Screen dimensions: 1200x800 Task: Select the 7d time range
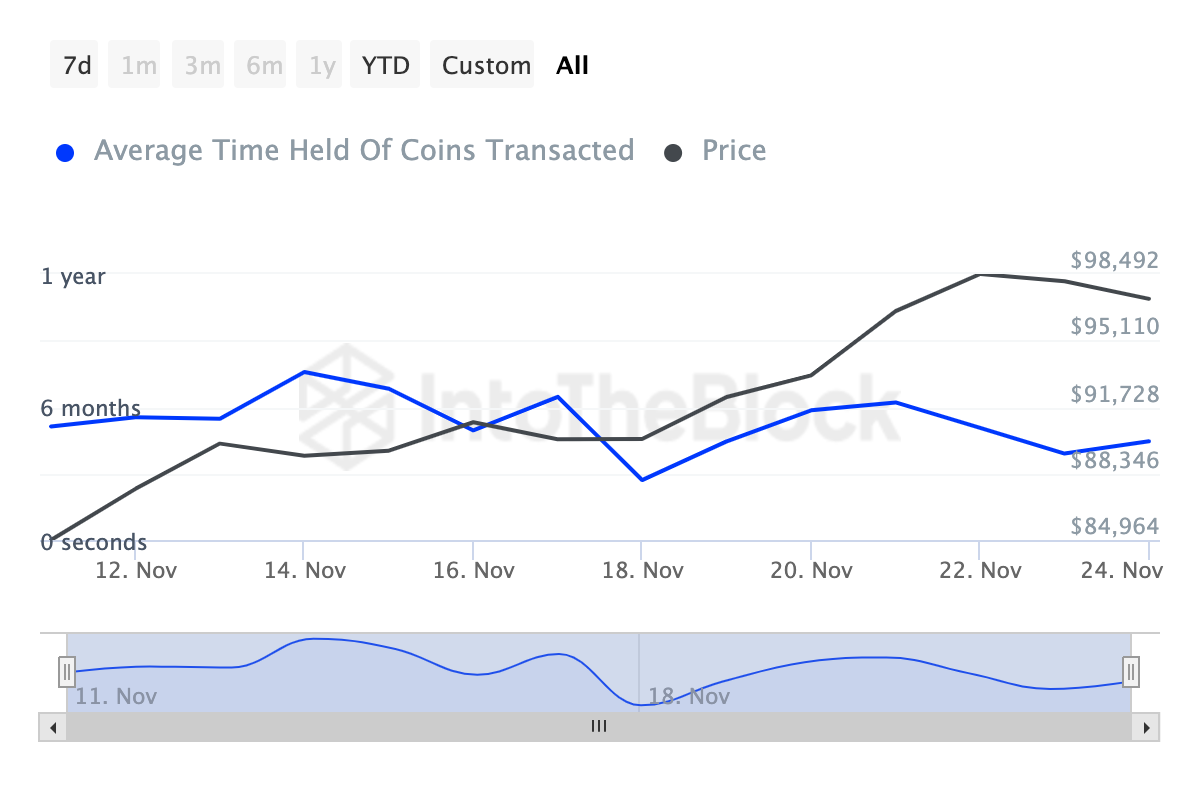74,64
